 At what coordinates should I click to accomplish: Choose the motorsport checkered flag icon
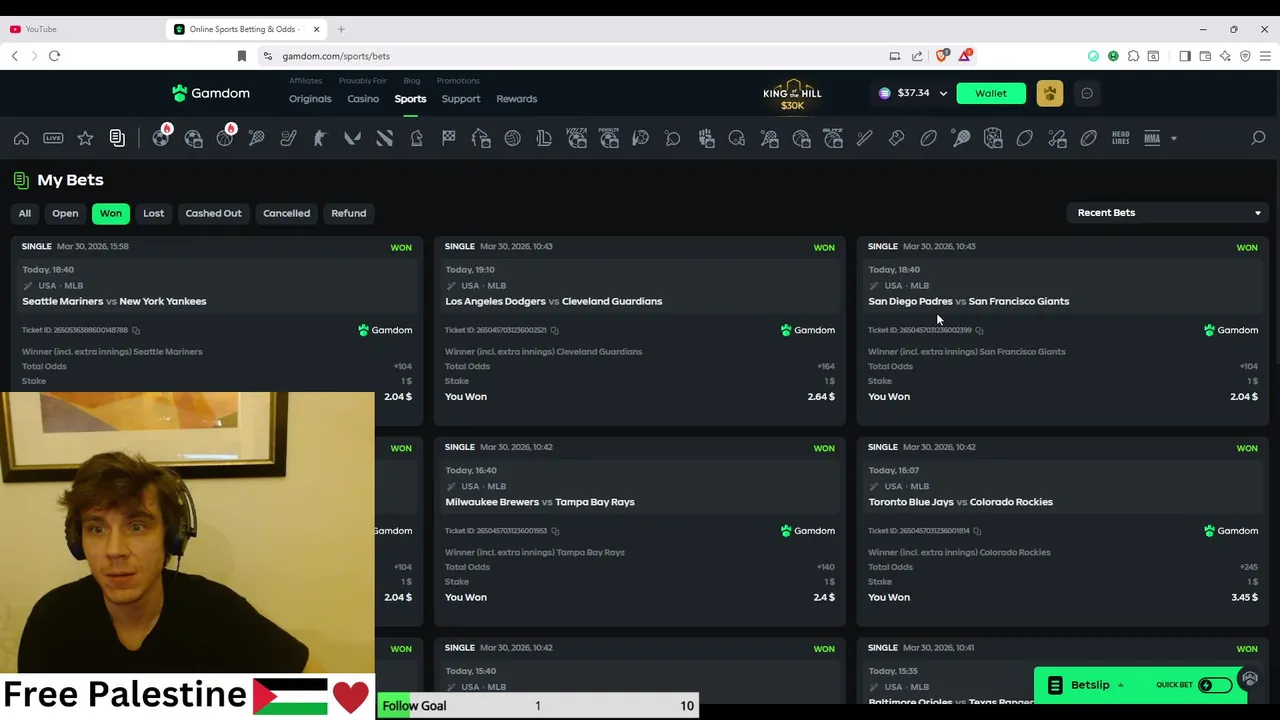tap(448, 138)
